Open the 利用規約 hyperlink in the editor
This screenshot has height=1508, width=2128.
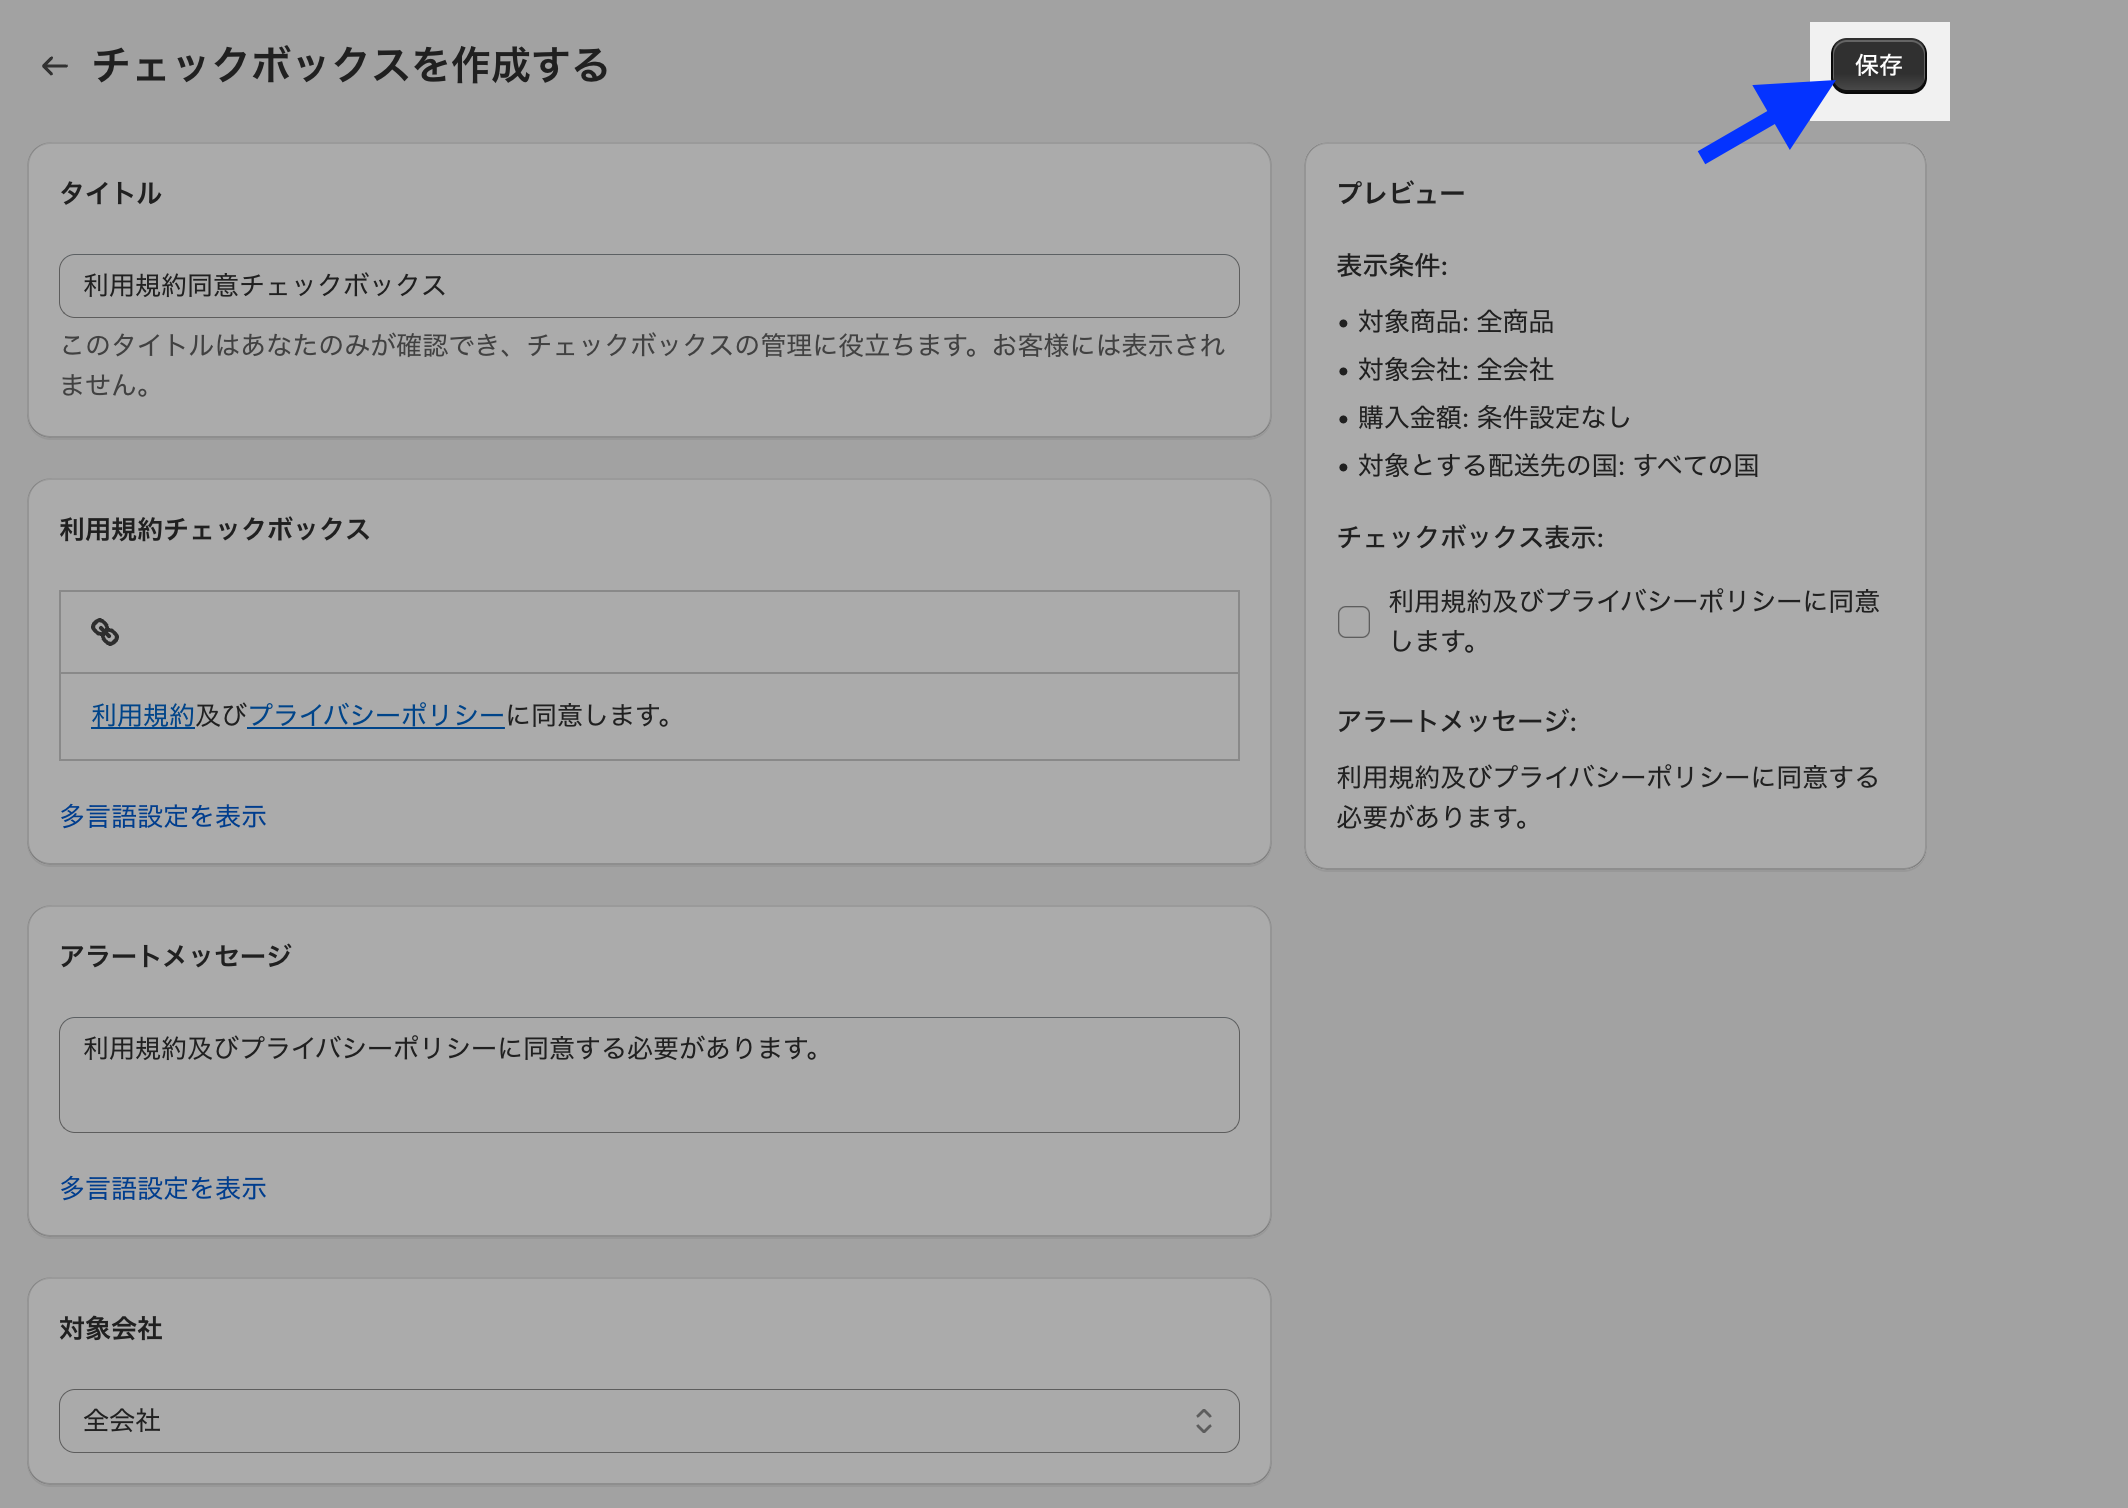142,716
